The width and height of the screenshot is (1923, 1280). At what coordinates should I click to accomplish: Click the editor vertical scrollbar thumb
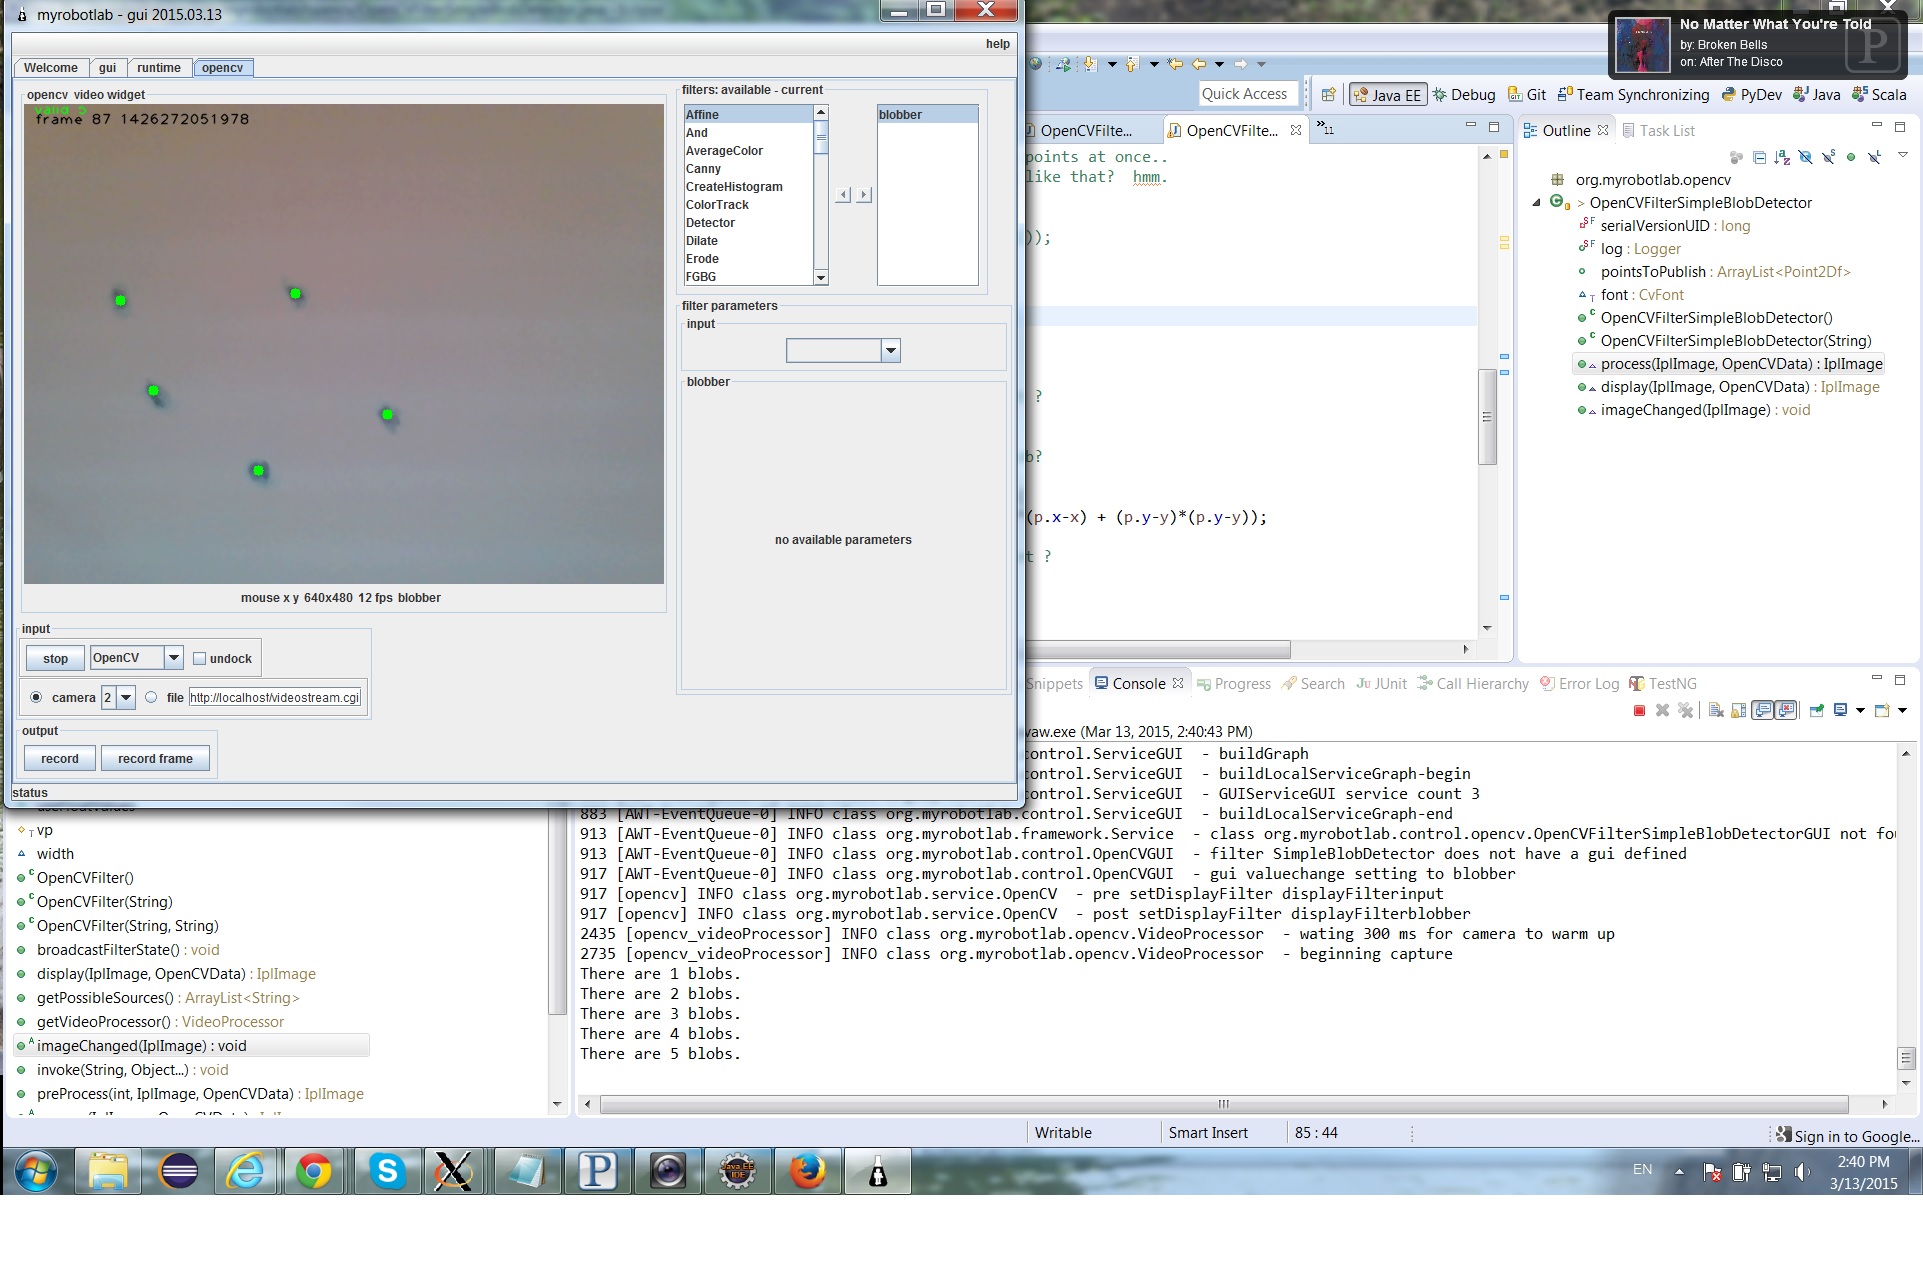pos(1487,417)
